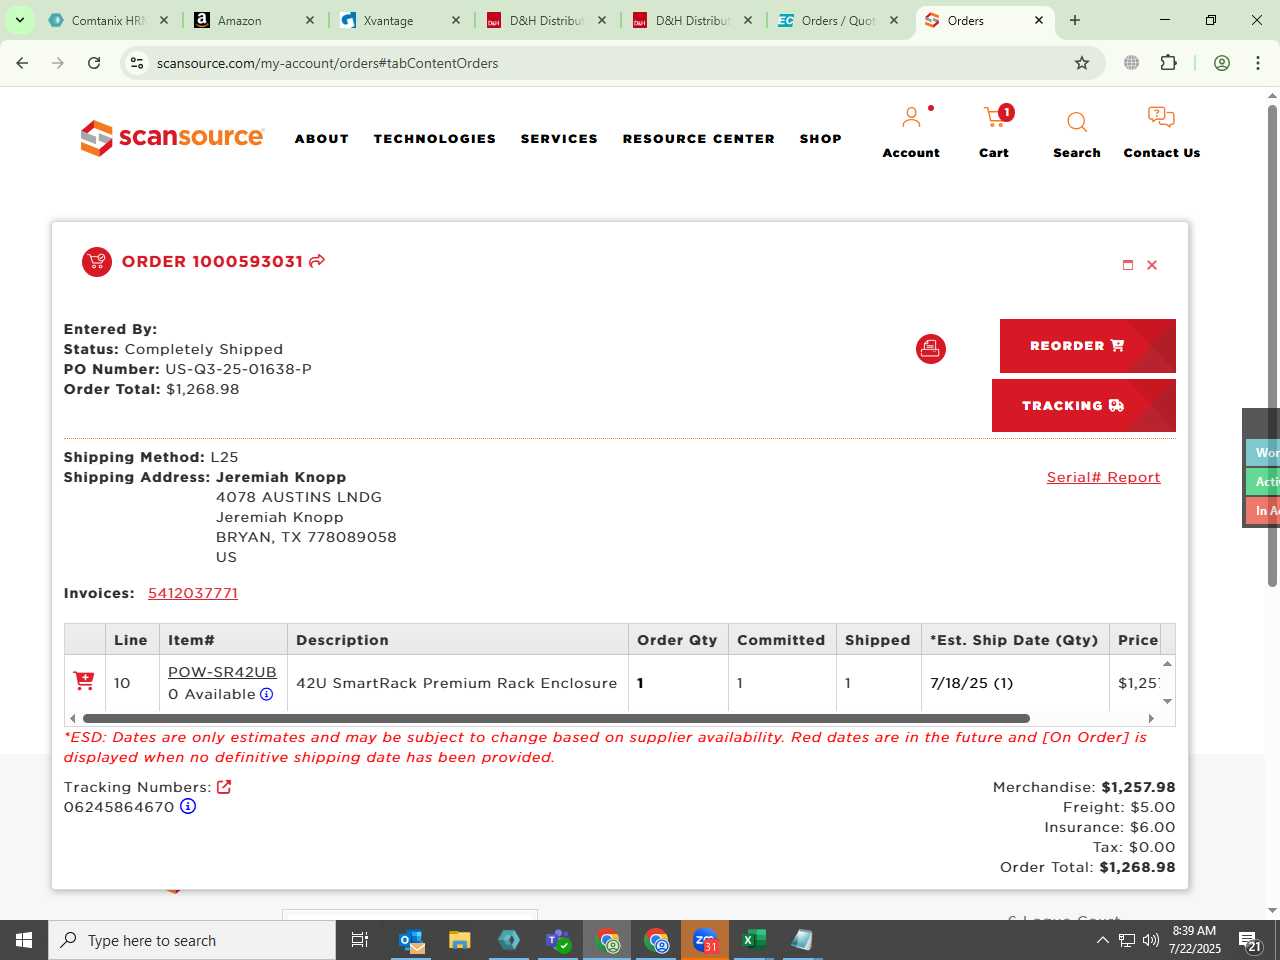Click share arrow next to order 1000593031
The width and height of the screenshot is (1280, 960).
click(317, 261)
